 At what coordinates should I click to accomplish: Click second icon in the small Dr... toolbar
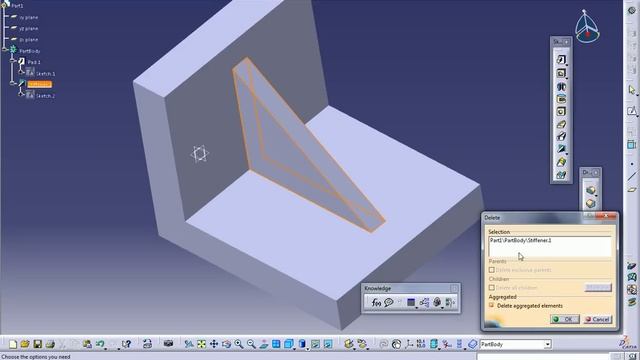[590, 203]
